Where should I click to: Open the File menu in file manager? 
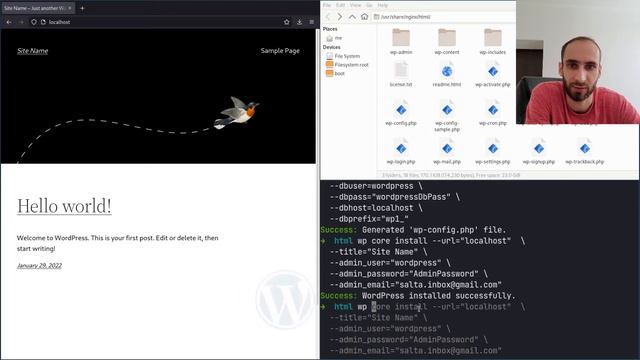pyautogui.click(x=327, y=5)
